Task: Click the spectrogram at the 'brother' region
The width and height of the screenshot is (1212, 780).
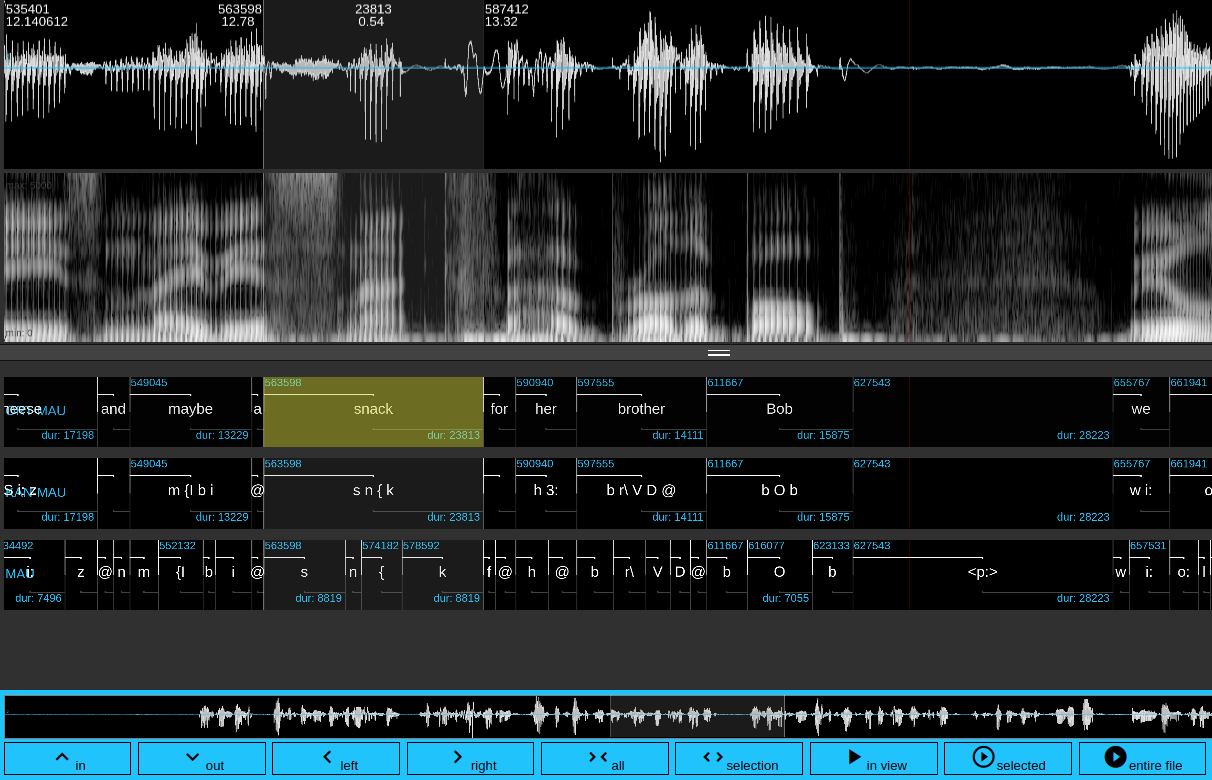Action: tap(641, 258)
